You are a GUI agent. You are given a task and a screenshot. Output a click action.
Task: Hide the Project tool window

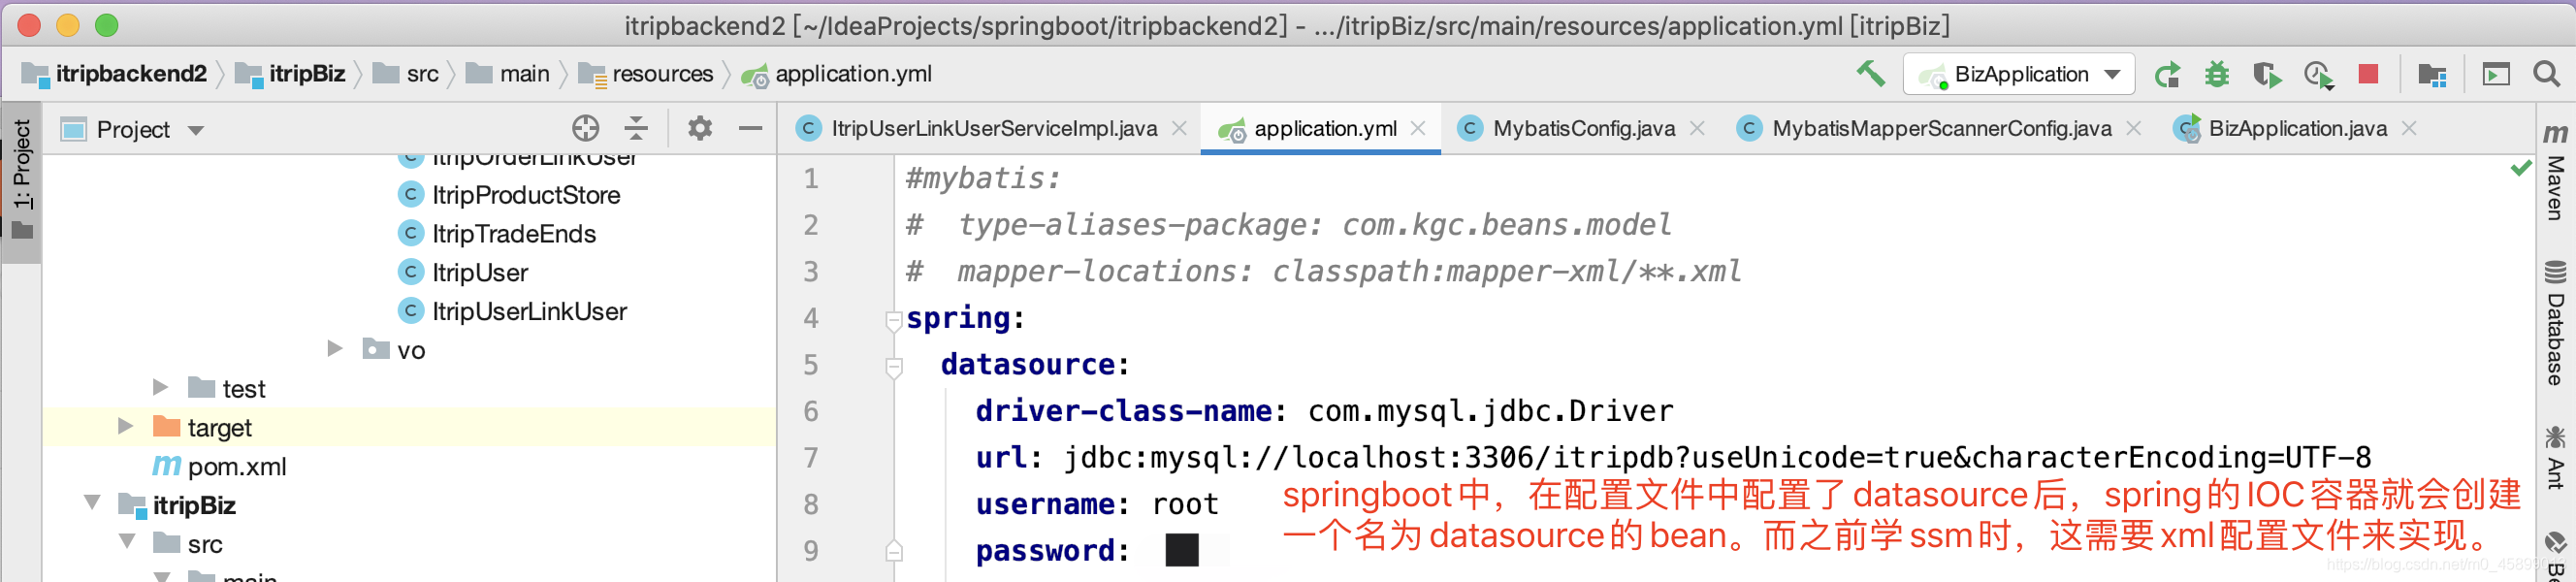[x=750, y=128]
